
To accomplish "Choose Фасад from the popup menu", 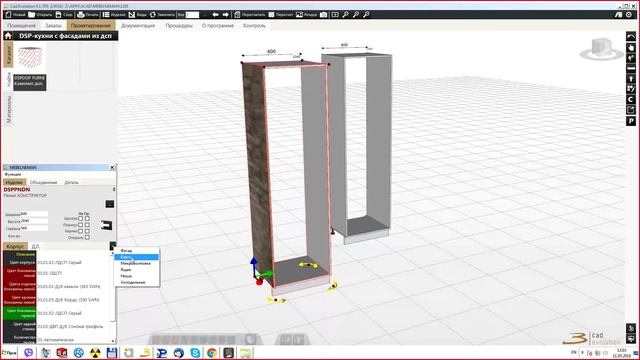I will click(137, 251).
